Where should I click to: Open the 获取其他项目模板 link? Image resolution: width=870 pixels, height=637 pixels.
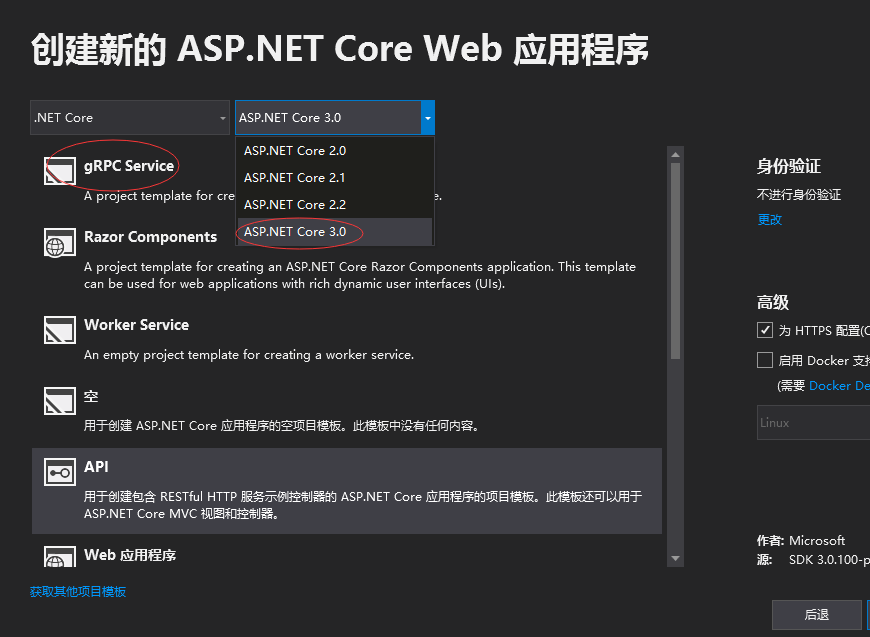point(78,592)
